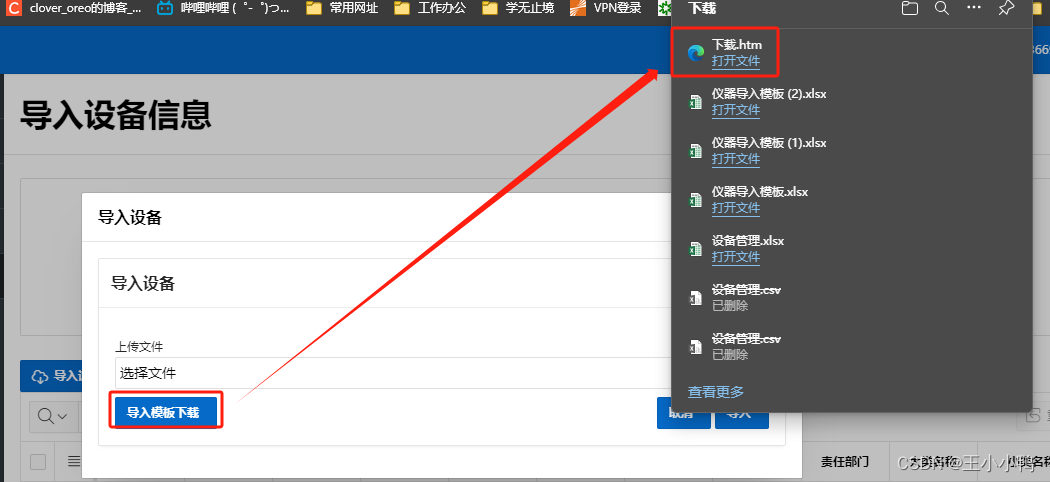Click the 上传文件 field label
This screenshot has width=1050, height=482.
pyautogui.click(x=139, y=346)
